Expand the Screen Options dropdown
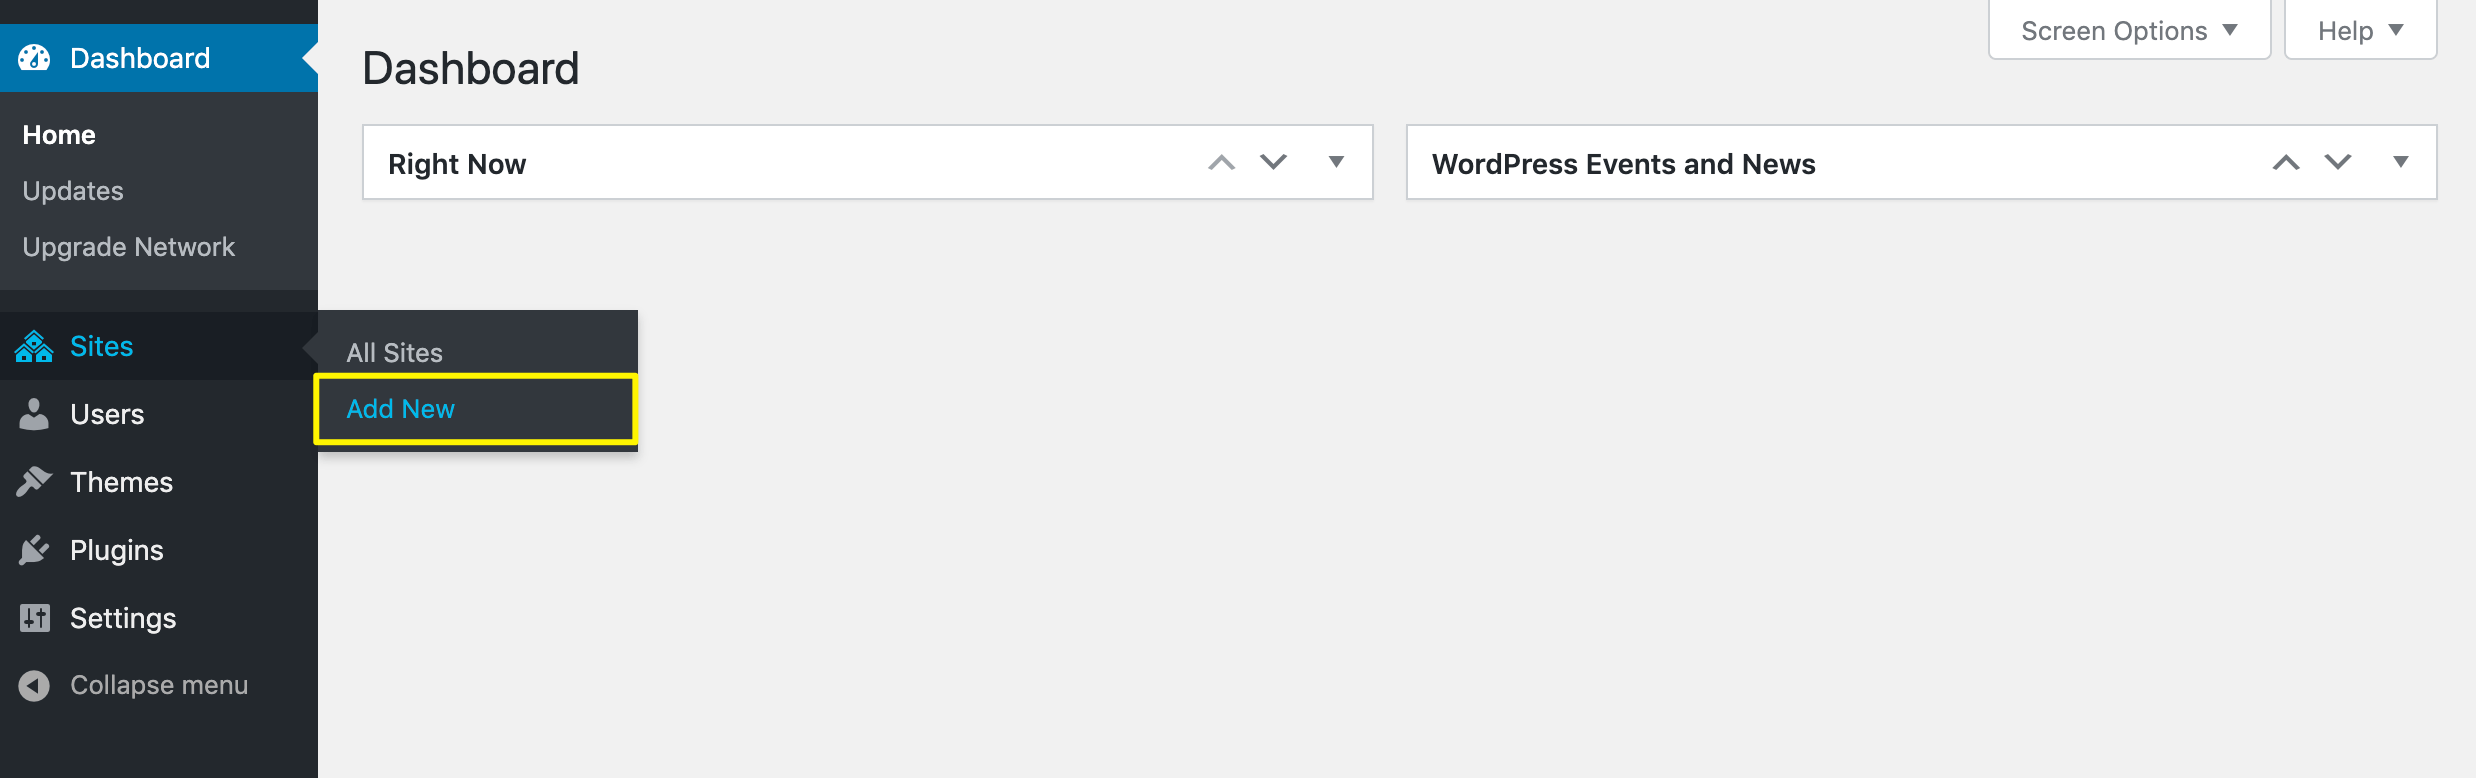The image size is (2476, 778). click(2129, 31)
